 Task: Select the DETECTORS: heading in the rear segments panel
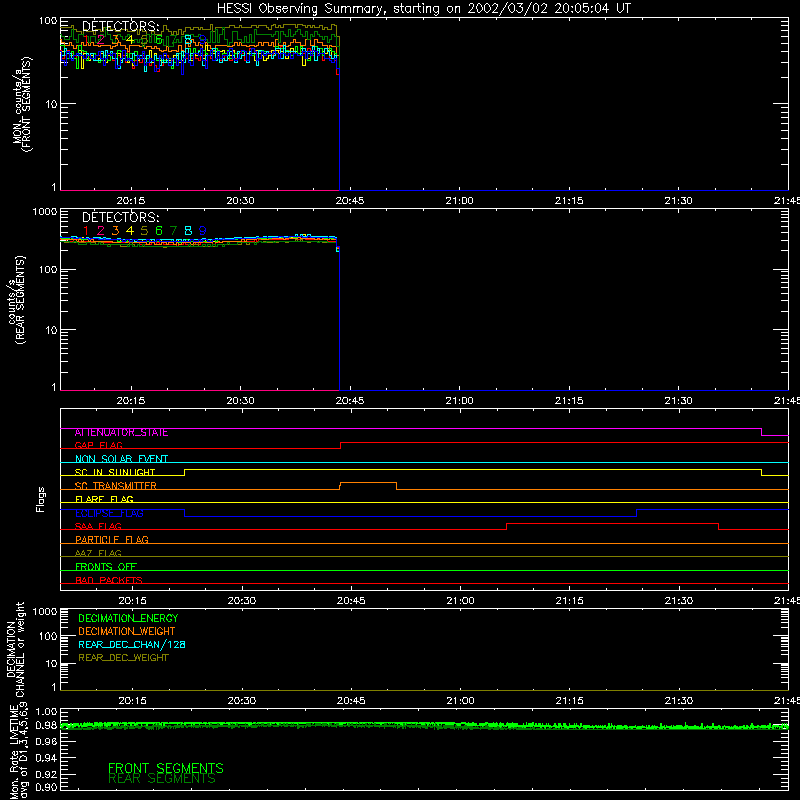121,218
